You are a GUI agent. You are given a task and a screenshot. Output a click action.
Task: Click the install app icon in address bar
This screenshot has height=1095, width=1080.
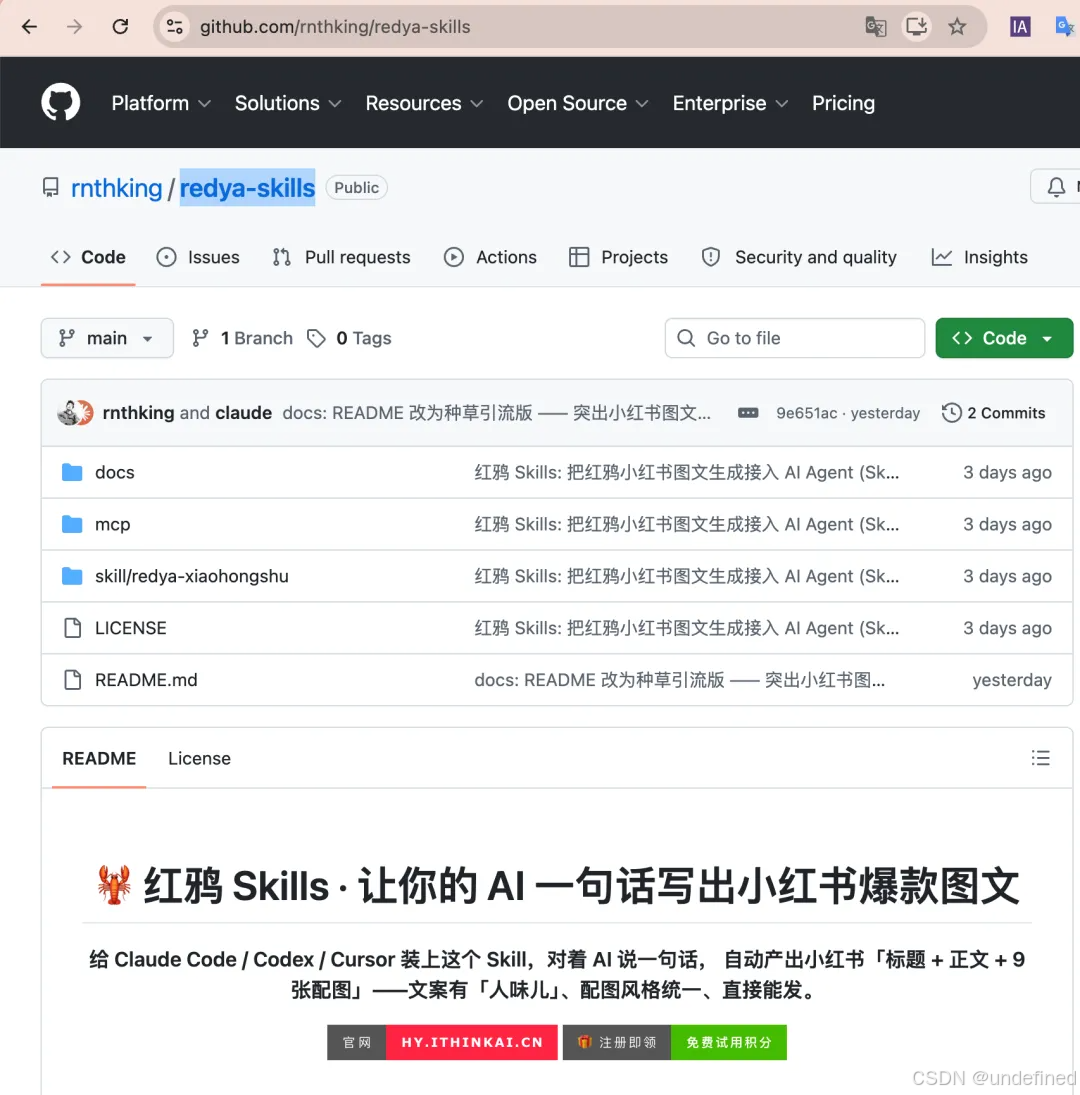pos(916,27)
